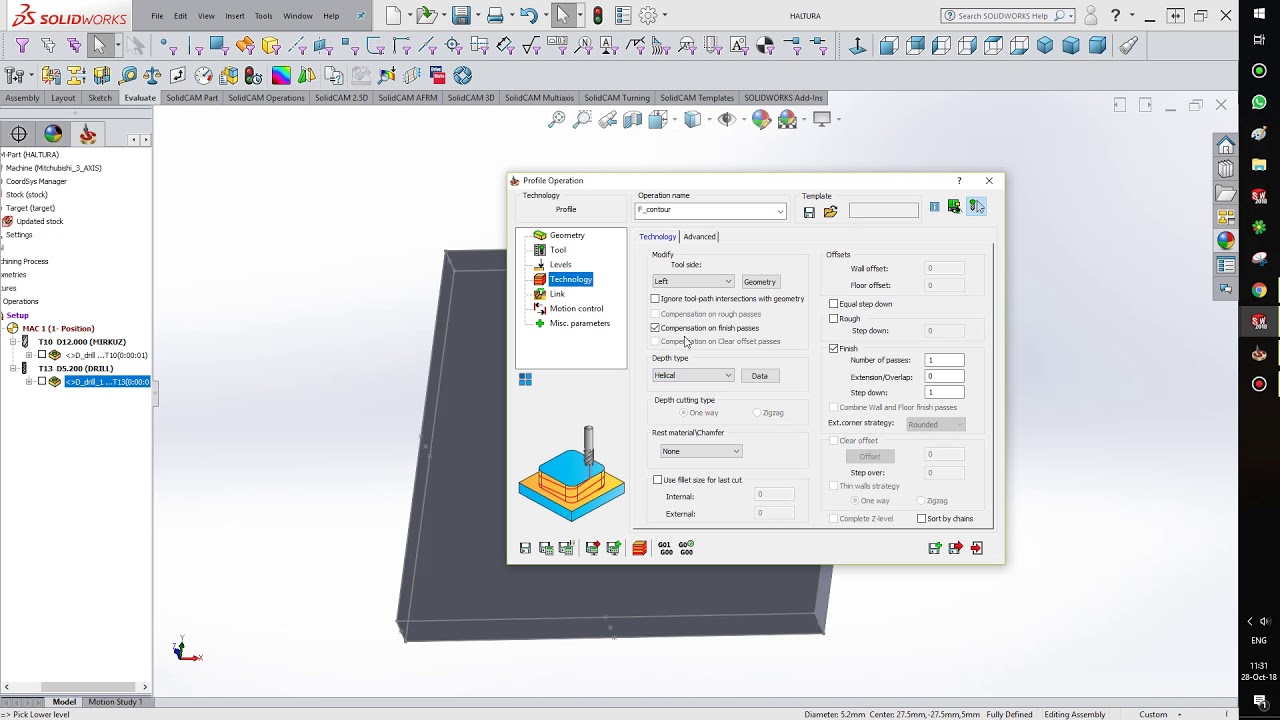Screen dimensions: 1280x720
Task: Switch to SolidCAM Operations tab
Action: [266, 98]
